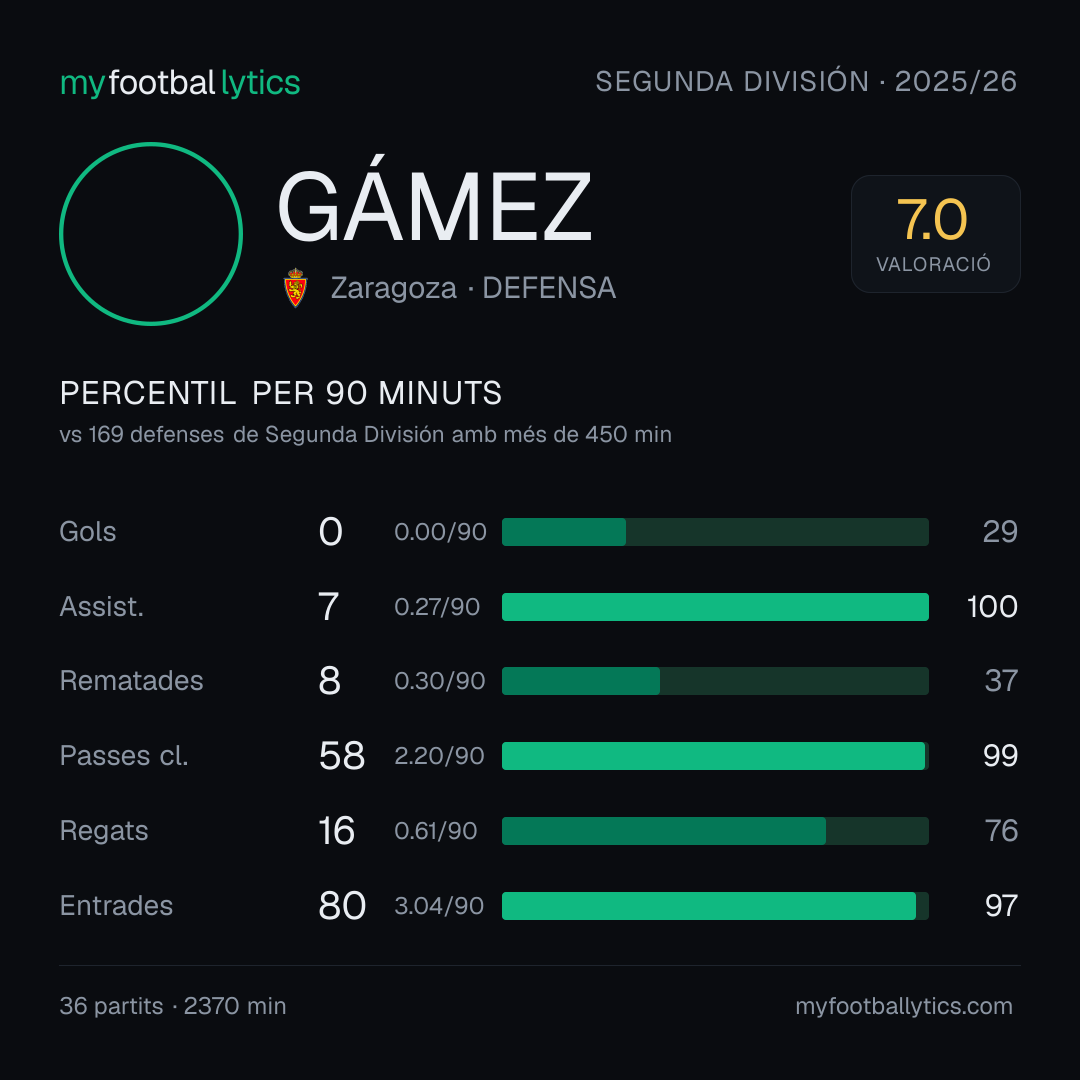Viewport: 1080px width, 1080px height.
Task: Click the 7.0 Valoració rating badge
Action: pos(935,233)
